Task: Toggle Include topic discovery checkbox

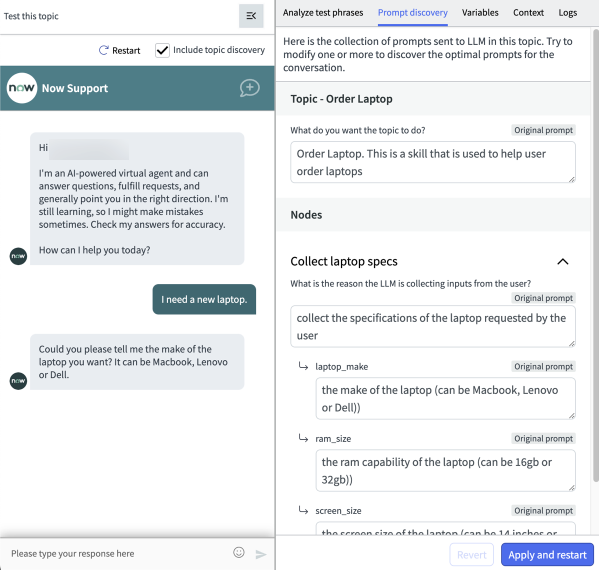Action: (x=162, y=50)
